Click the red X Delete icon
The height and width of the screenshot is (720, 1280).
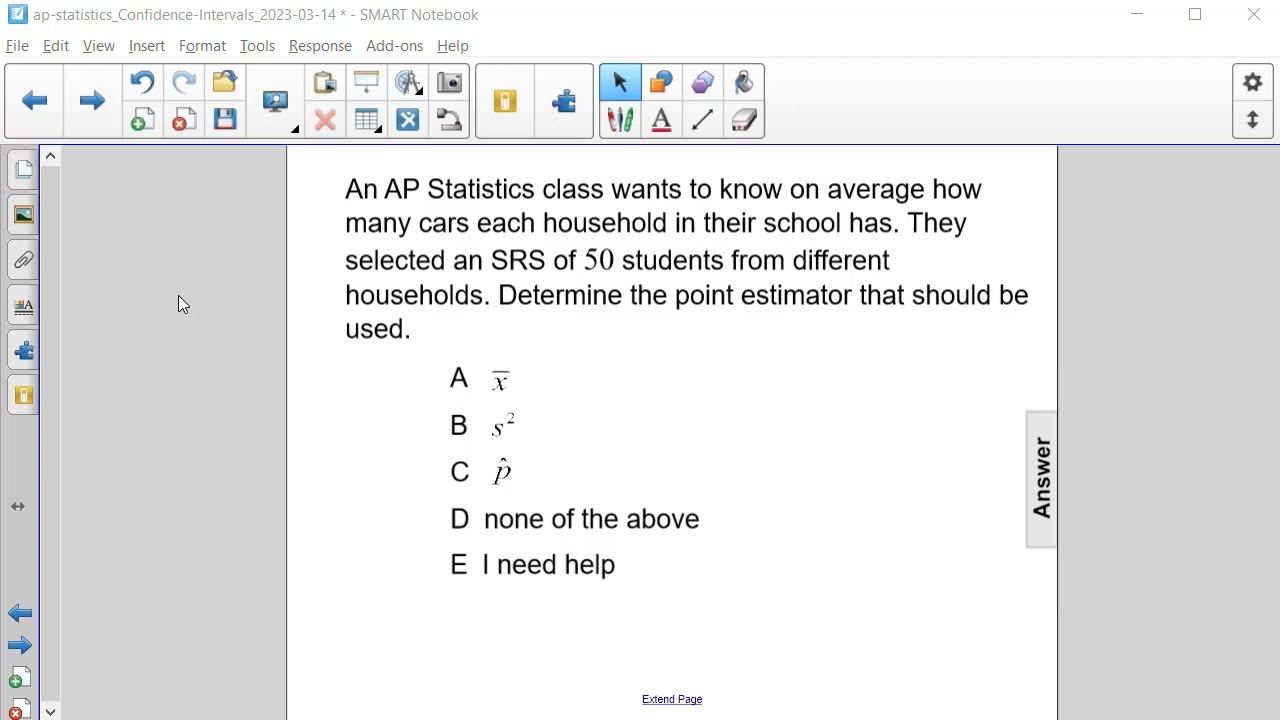click(x=325, y=120)
